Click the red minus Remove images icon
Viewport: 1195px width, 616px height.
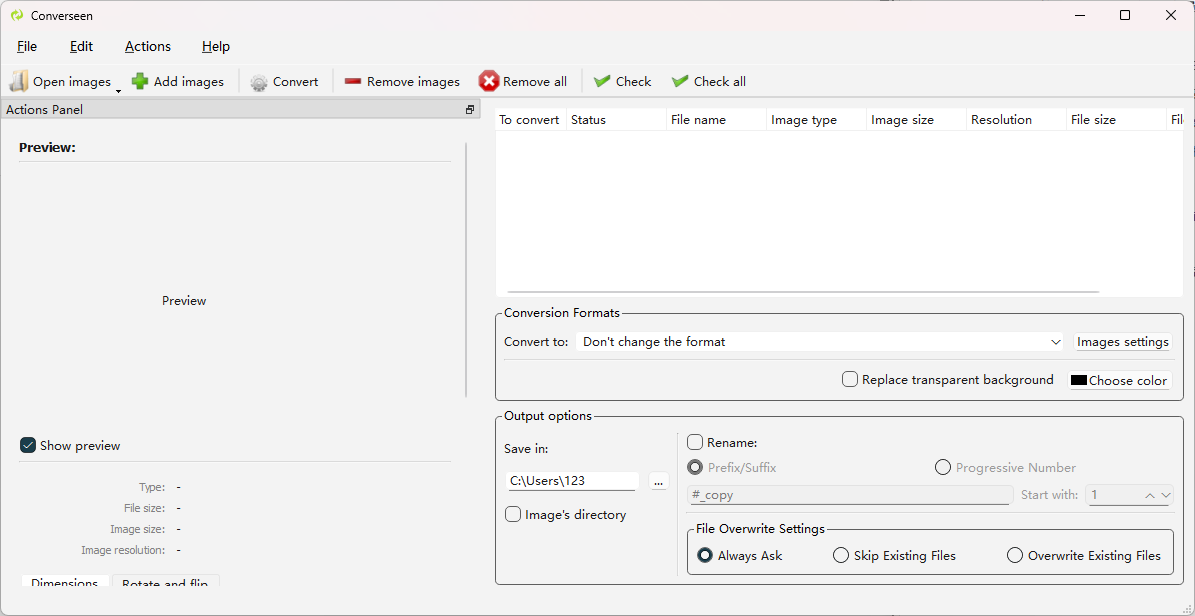[x=352, y=82]
